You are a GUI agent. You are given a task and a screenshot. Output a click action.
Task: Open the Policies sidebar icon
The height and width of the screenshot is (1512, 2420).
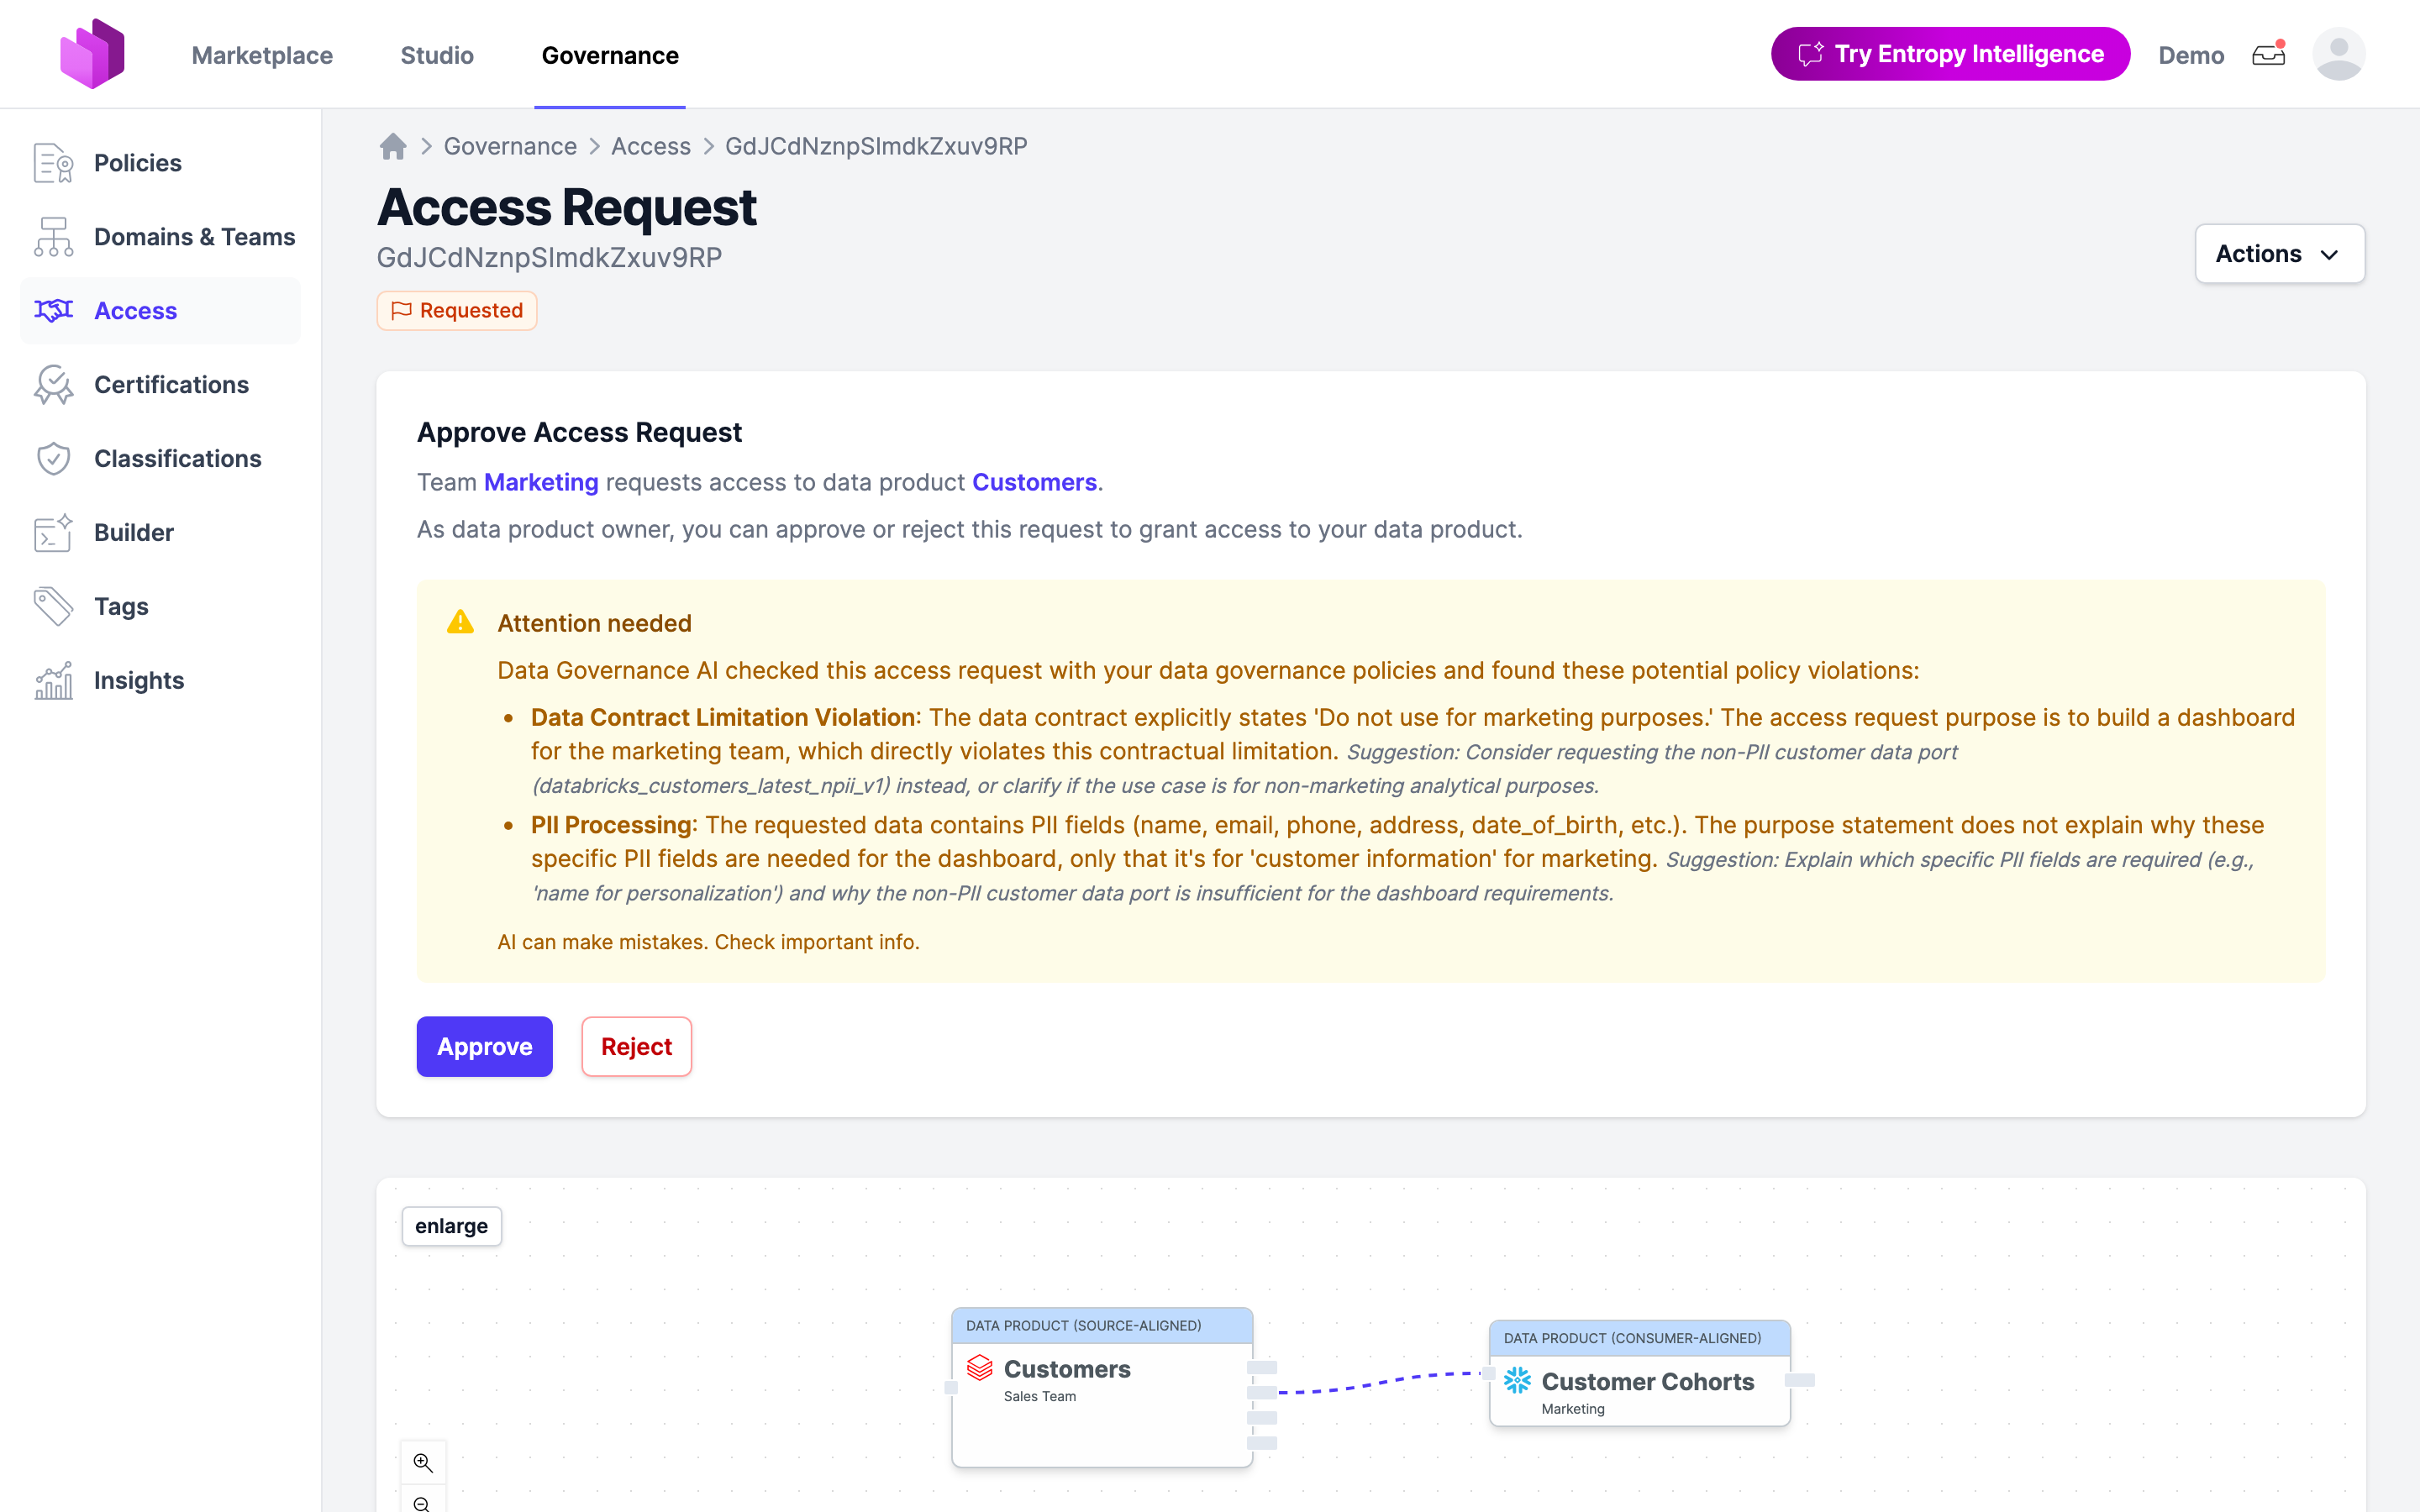[x=53, y=163]
